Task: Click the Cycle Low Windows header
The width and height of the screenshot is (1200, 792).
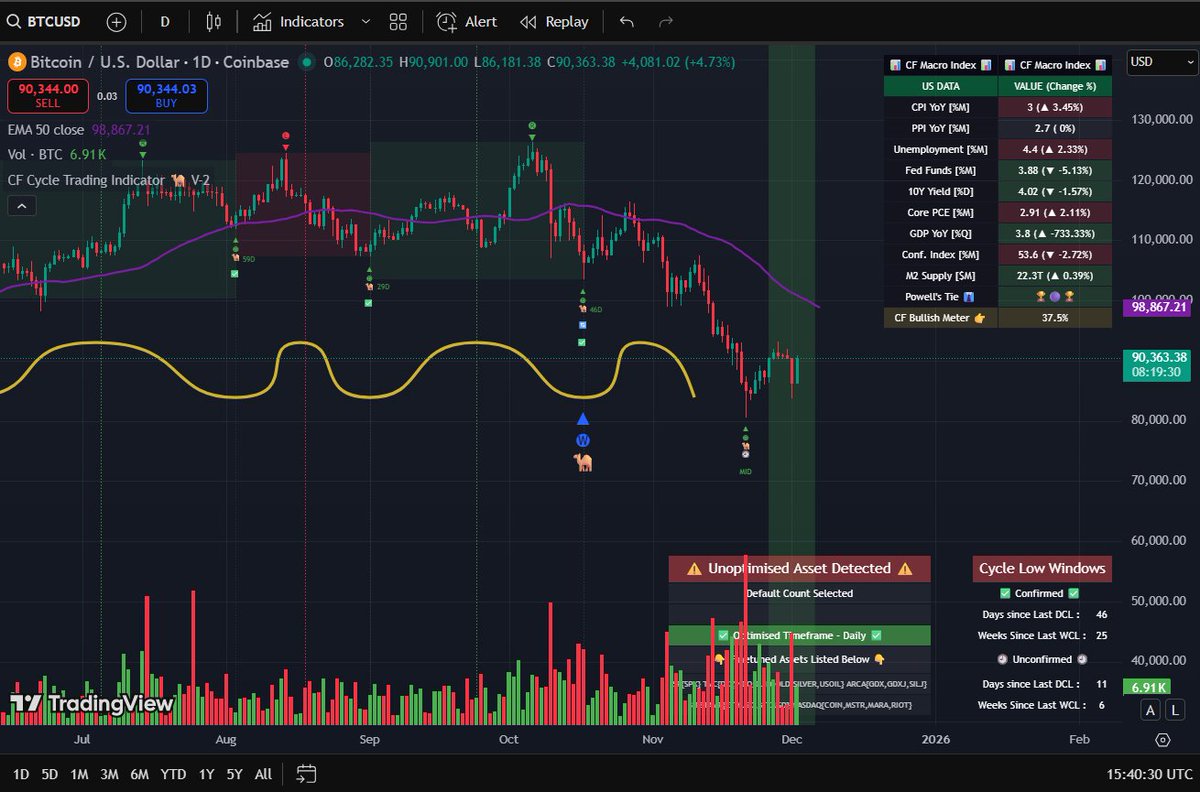Action: 1042,568
